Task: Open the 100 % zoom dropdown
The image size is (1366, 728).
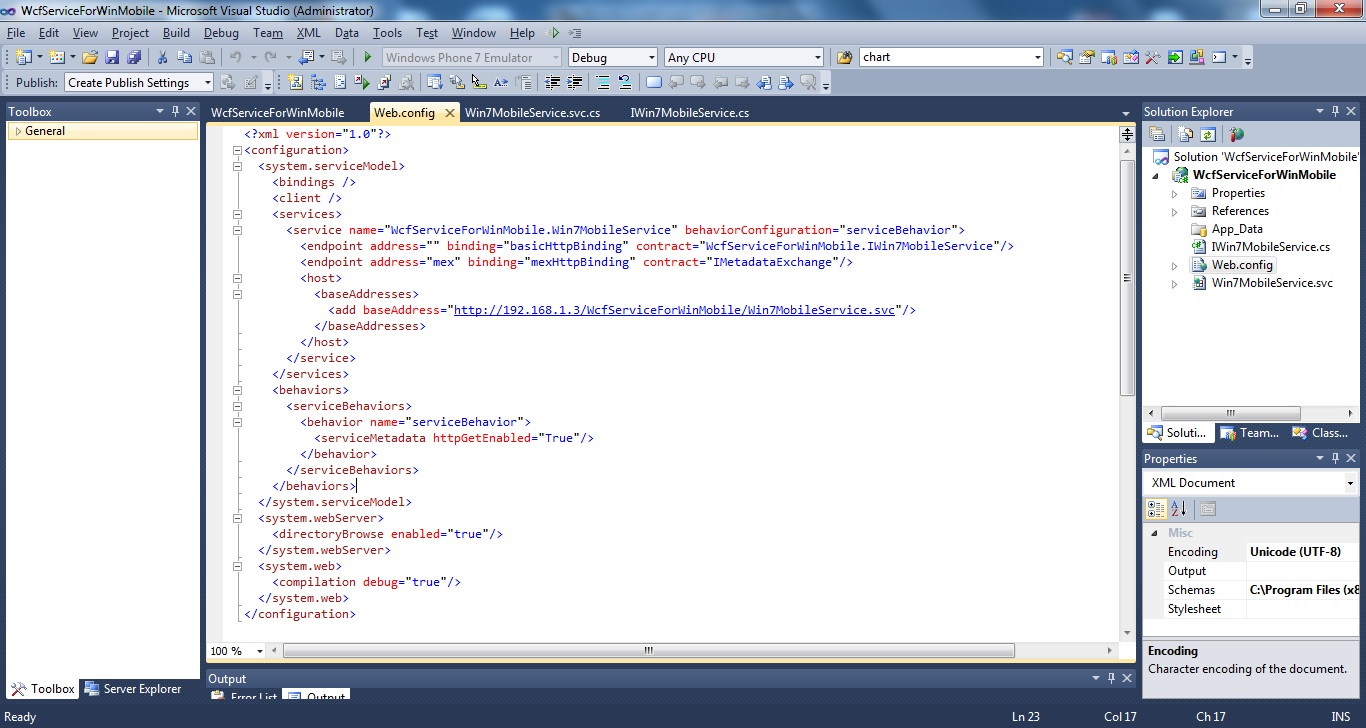Action: pyautogui.click(x=260, y=651)
